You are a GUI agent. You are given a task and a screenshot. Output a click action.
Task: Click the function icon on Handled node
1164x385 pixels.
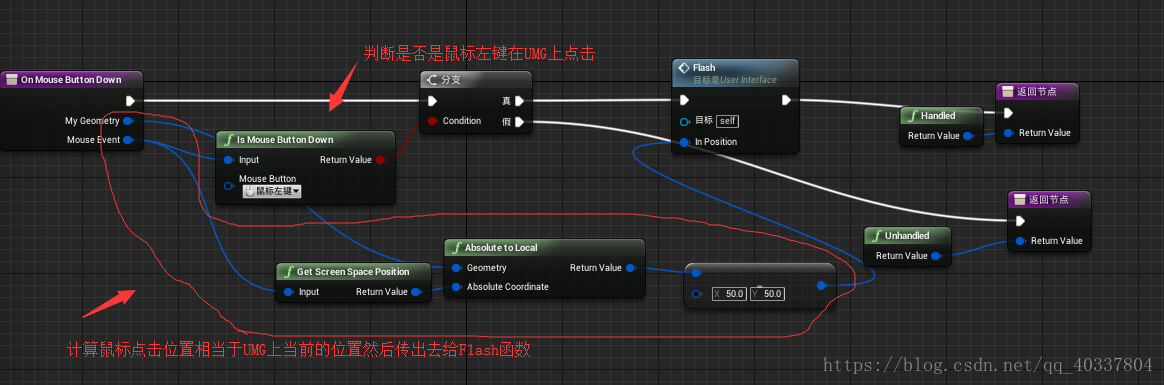914,116
